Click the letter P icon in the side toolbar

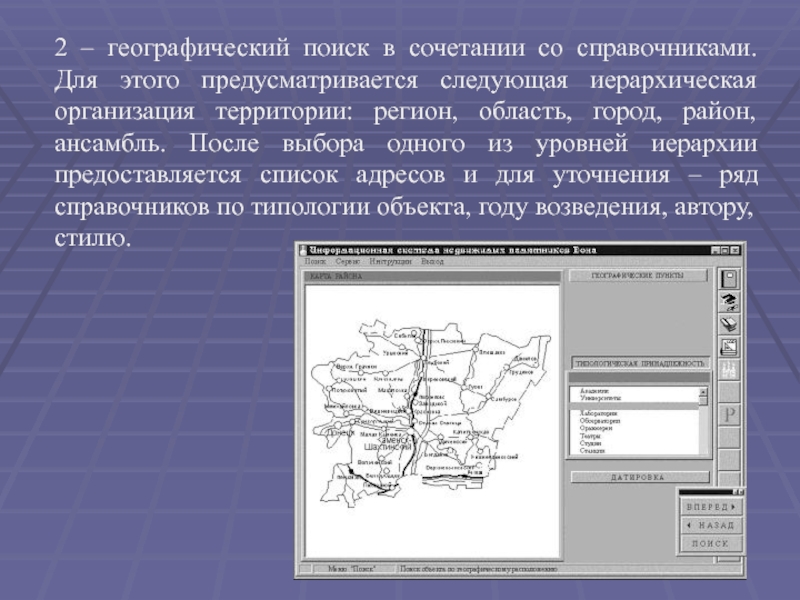(x=730, y=414)
